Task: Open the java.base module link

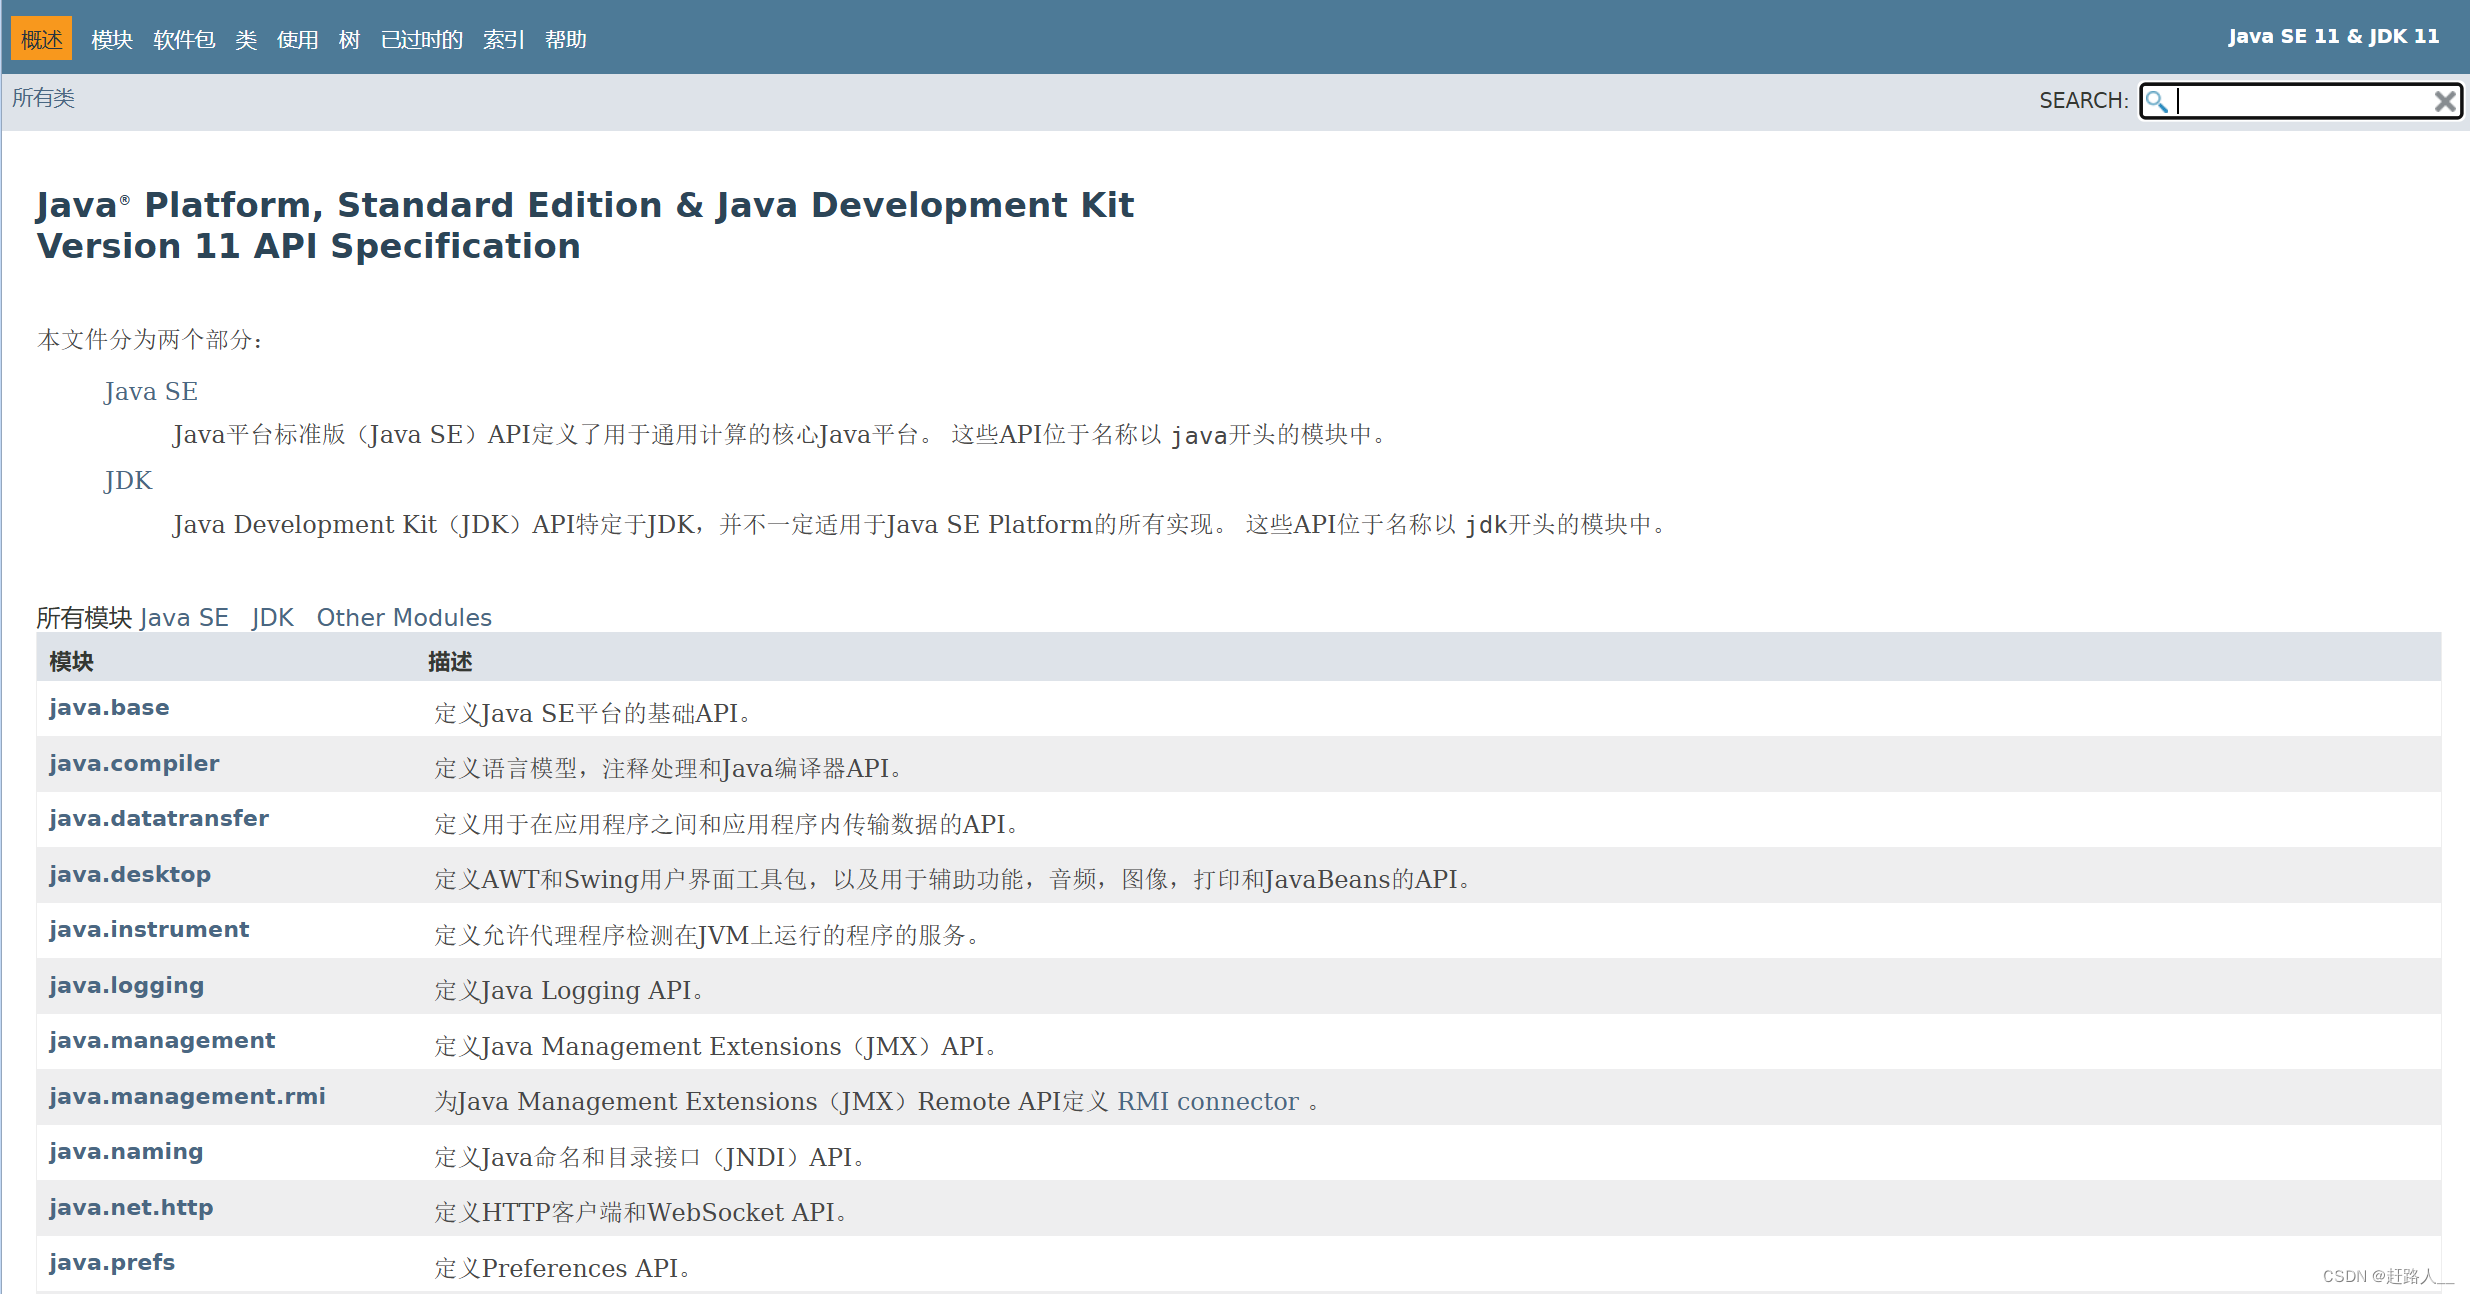Action: coord(109,707)
